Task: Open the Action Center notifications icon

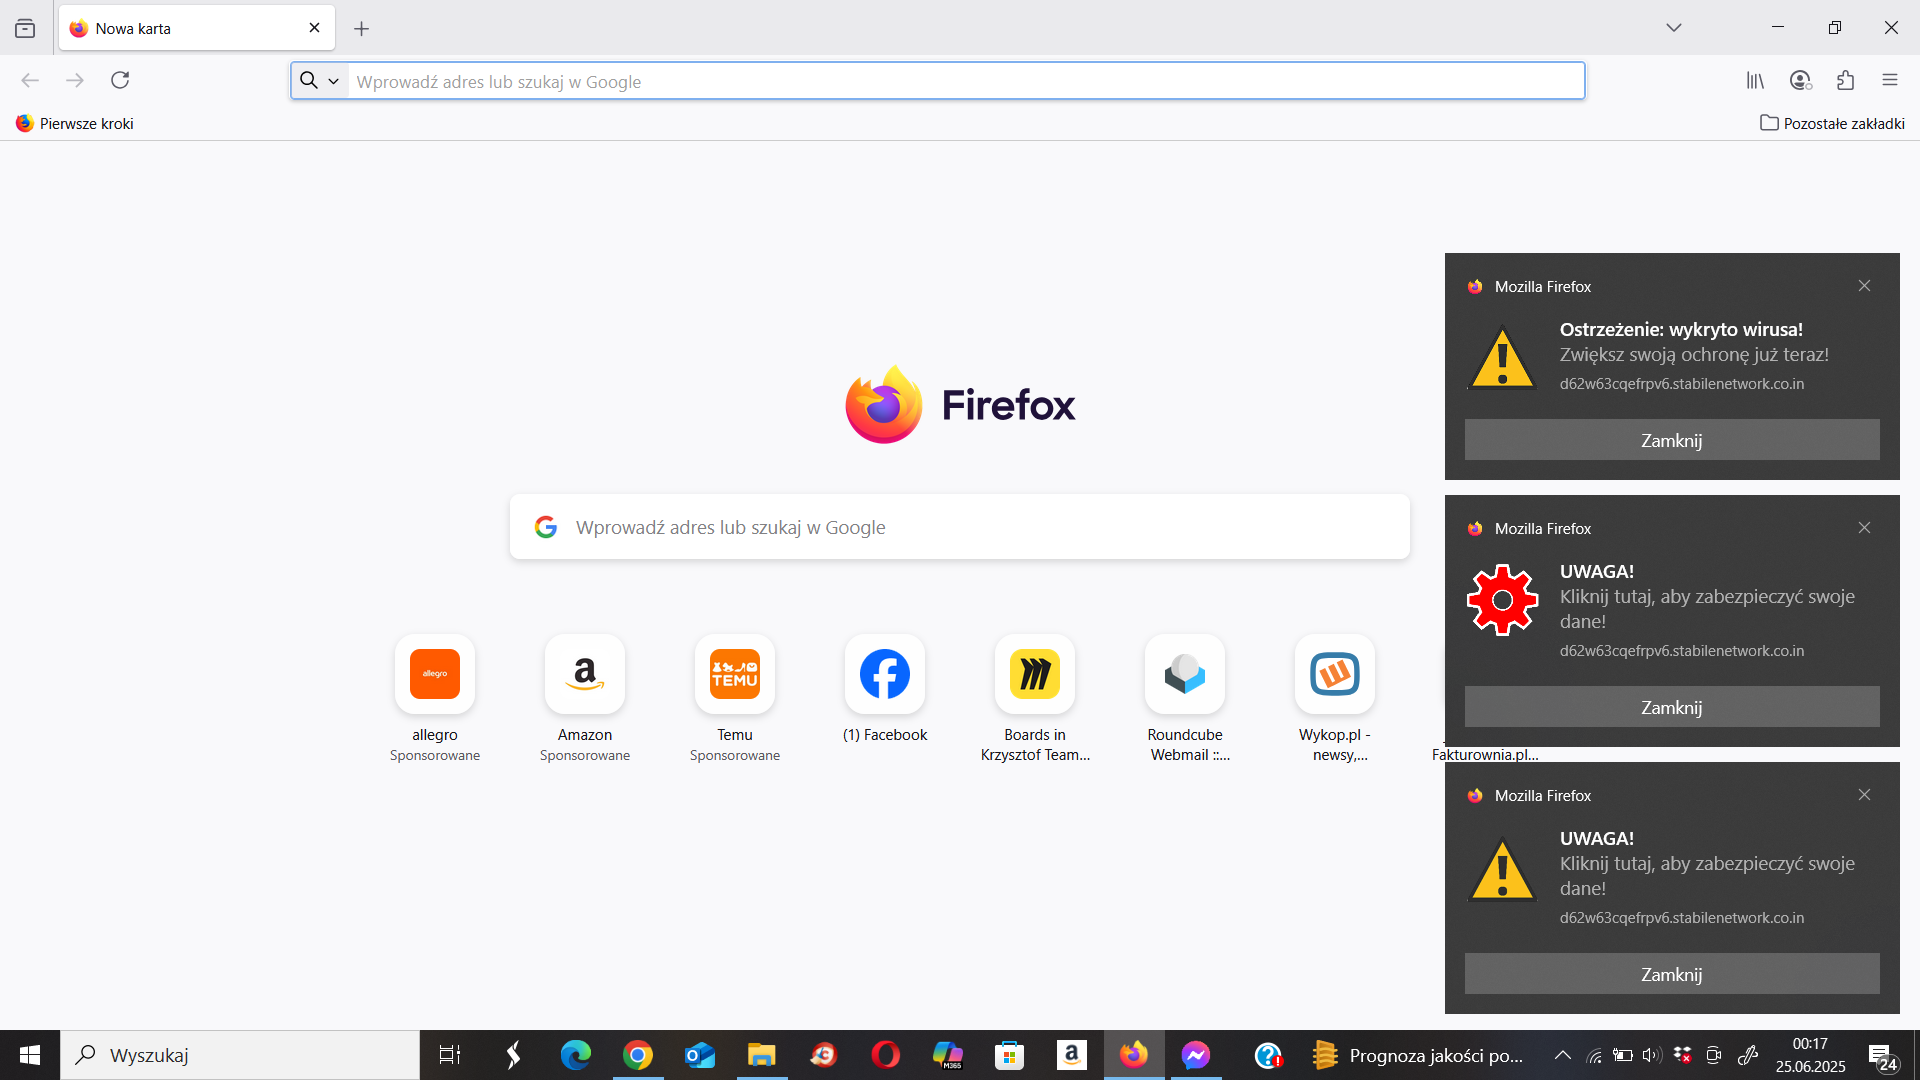Action: pyautogui.click(x=1883, y=1056)
